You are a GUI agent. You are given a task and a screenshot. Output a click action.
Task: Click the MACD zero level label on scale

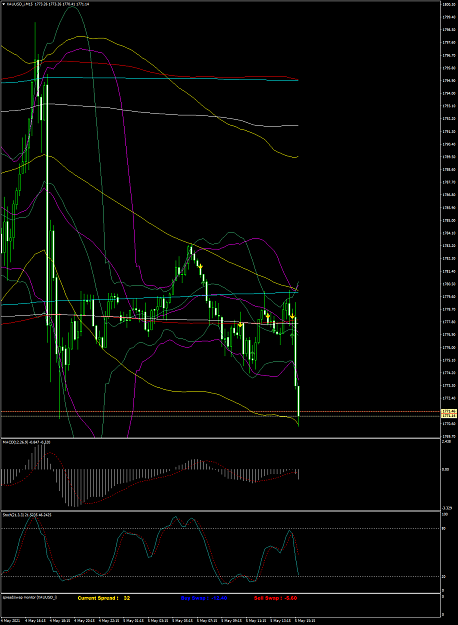pos(445,470)
